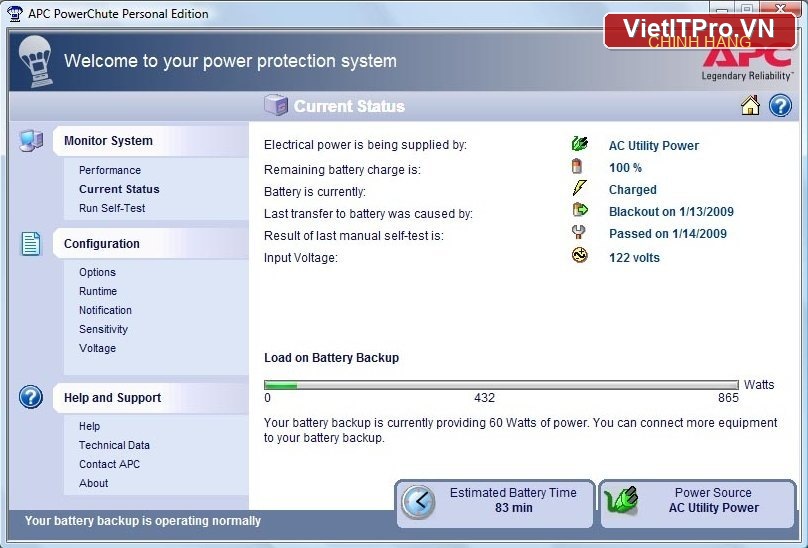
Task: Open Notification settings
Action: [x=105, y=310]
